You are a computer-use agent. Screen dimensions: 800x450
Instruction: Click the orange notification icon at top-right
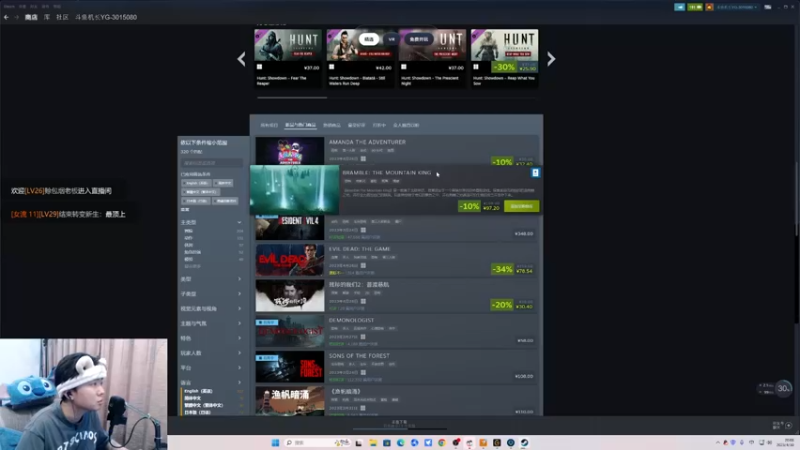click(709, 7)
